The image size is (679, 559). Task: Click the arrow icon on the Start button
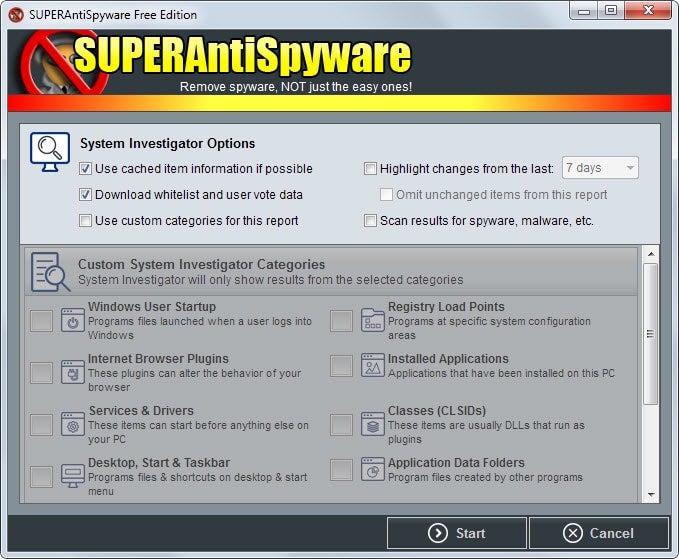pos(438,533)
